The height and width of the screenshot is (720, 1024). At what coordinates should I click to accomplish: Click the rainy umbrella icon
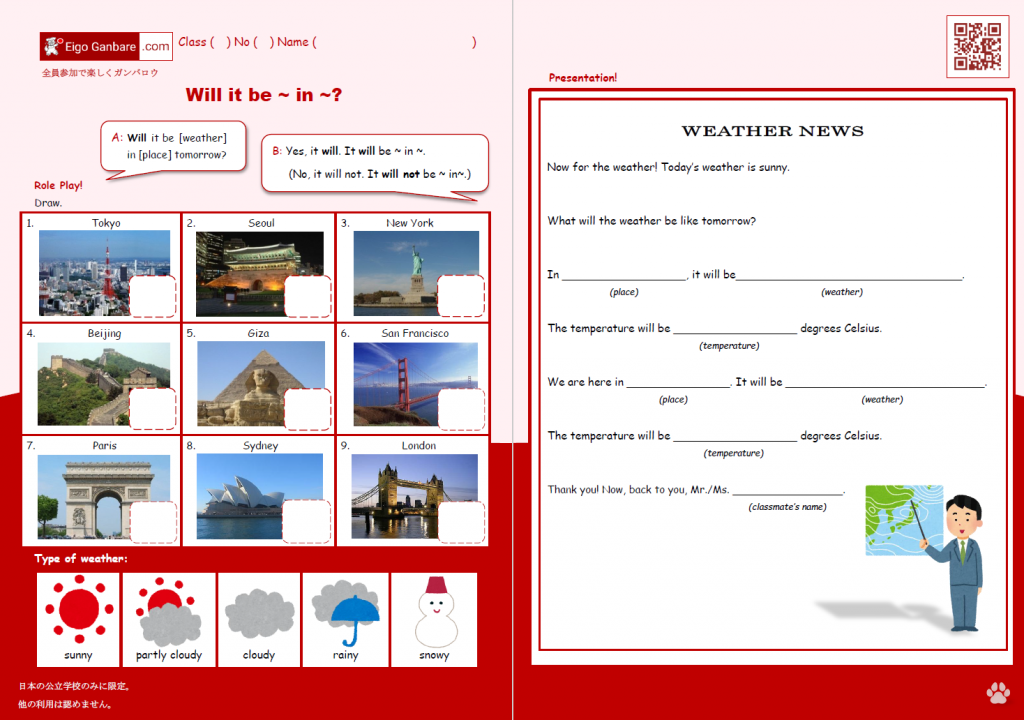pyautogui.click(x=345, y=611)
